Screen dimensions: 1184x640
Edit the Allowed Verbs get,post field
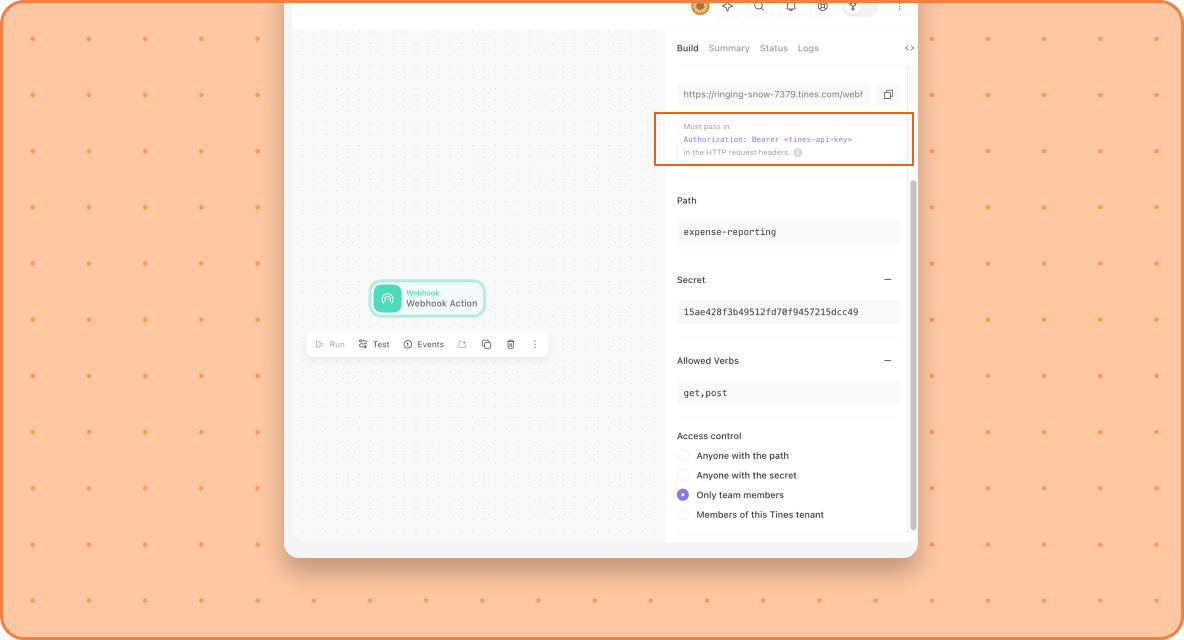pyautogui.click(x=788, y=393)
